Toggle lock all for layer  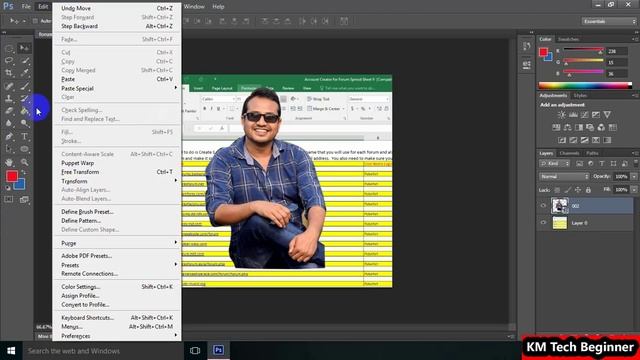(588, 190)
